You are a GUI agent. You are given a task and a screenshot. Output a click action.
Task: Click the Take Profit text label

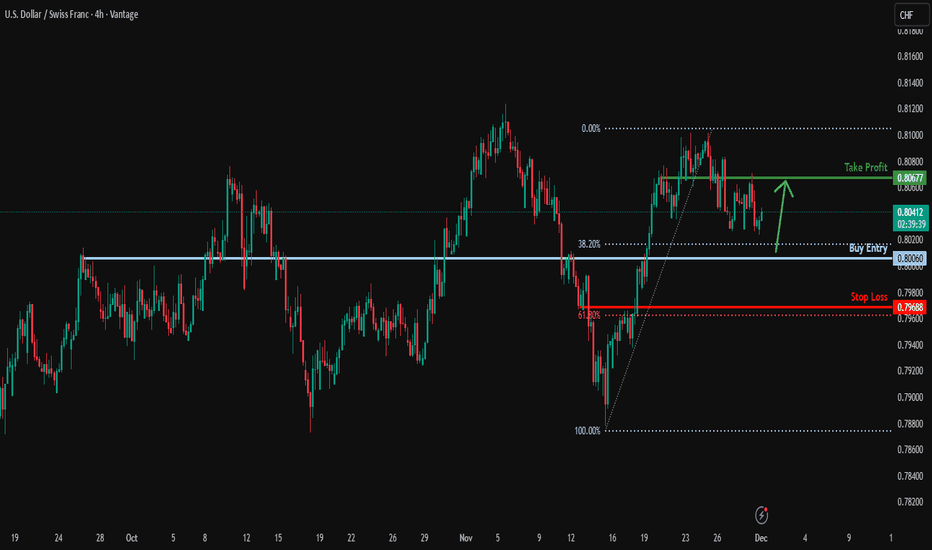click(x=866, y=168)
